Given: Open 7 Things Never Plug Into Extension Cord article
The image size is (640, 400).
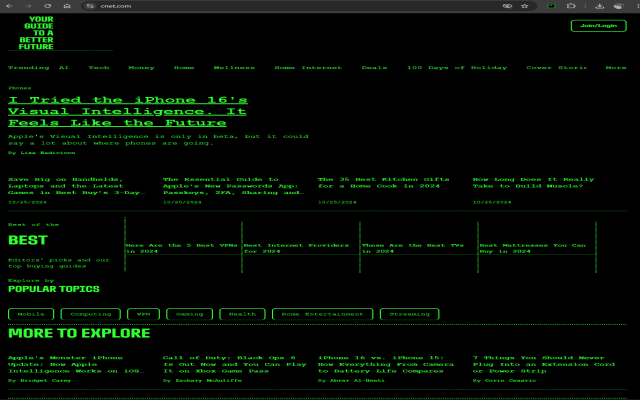Looking at the screenshot, I should point(544,364).
